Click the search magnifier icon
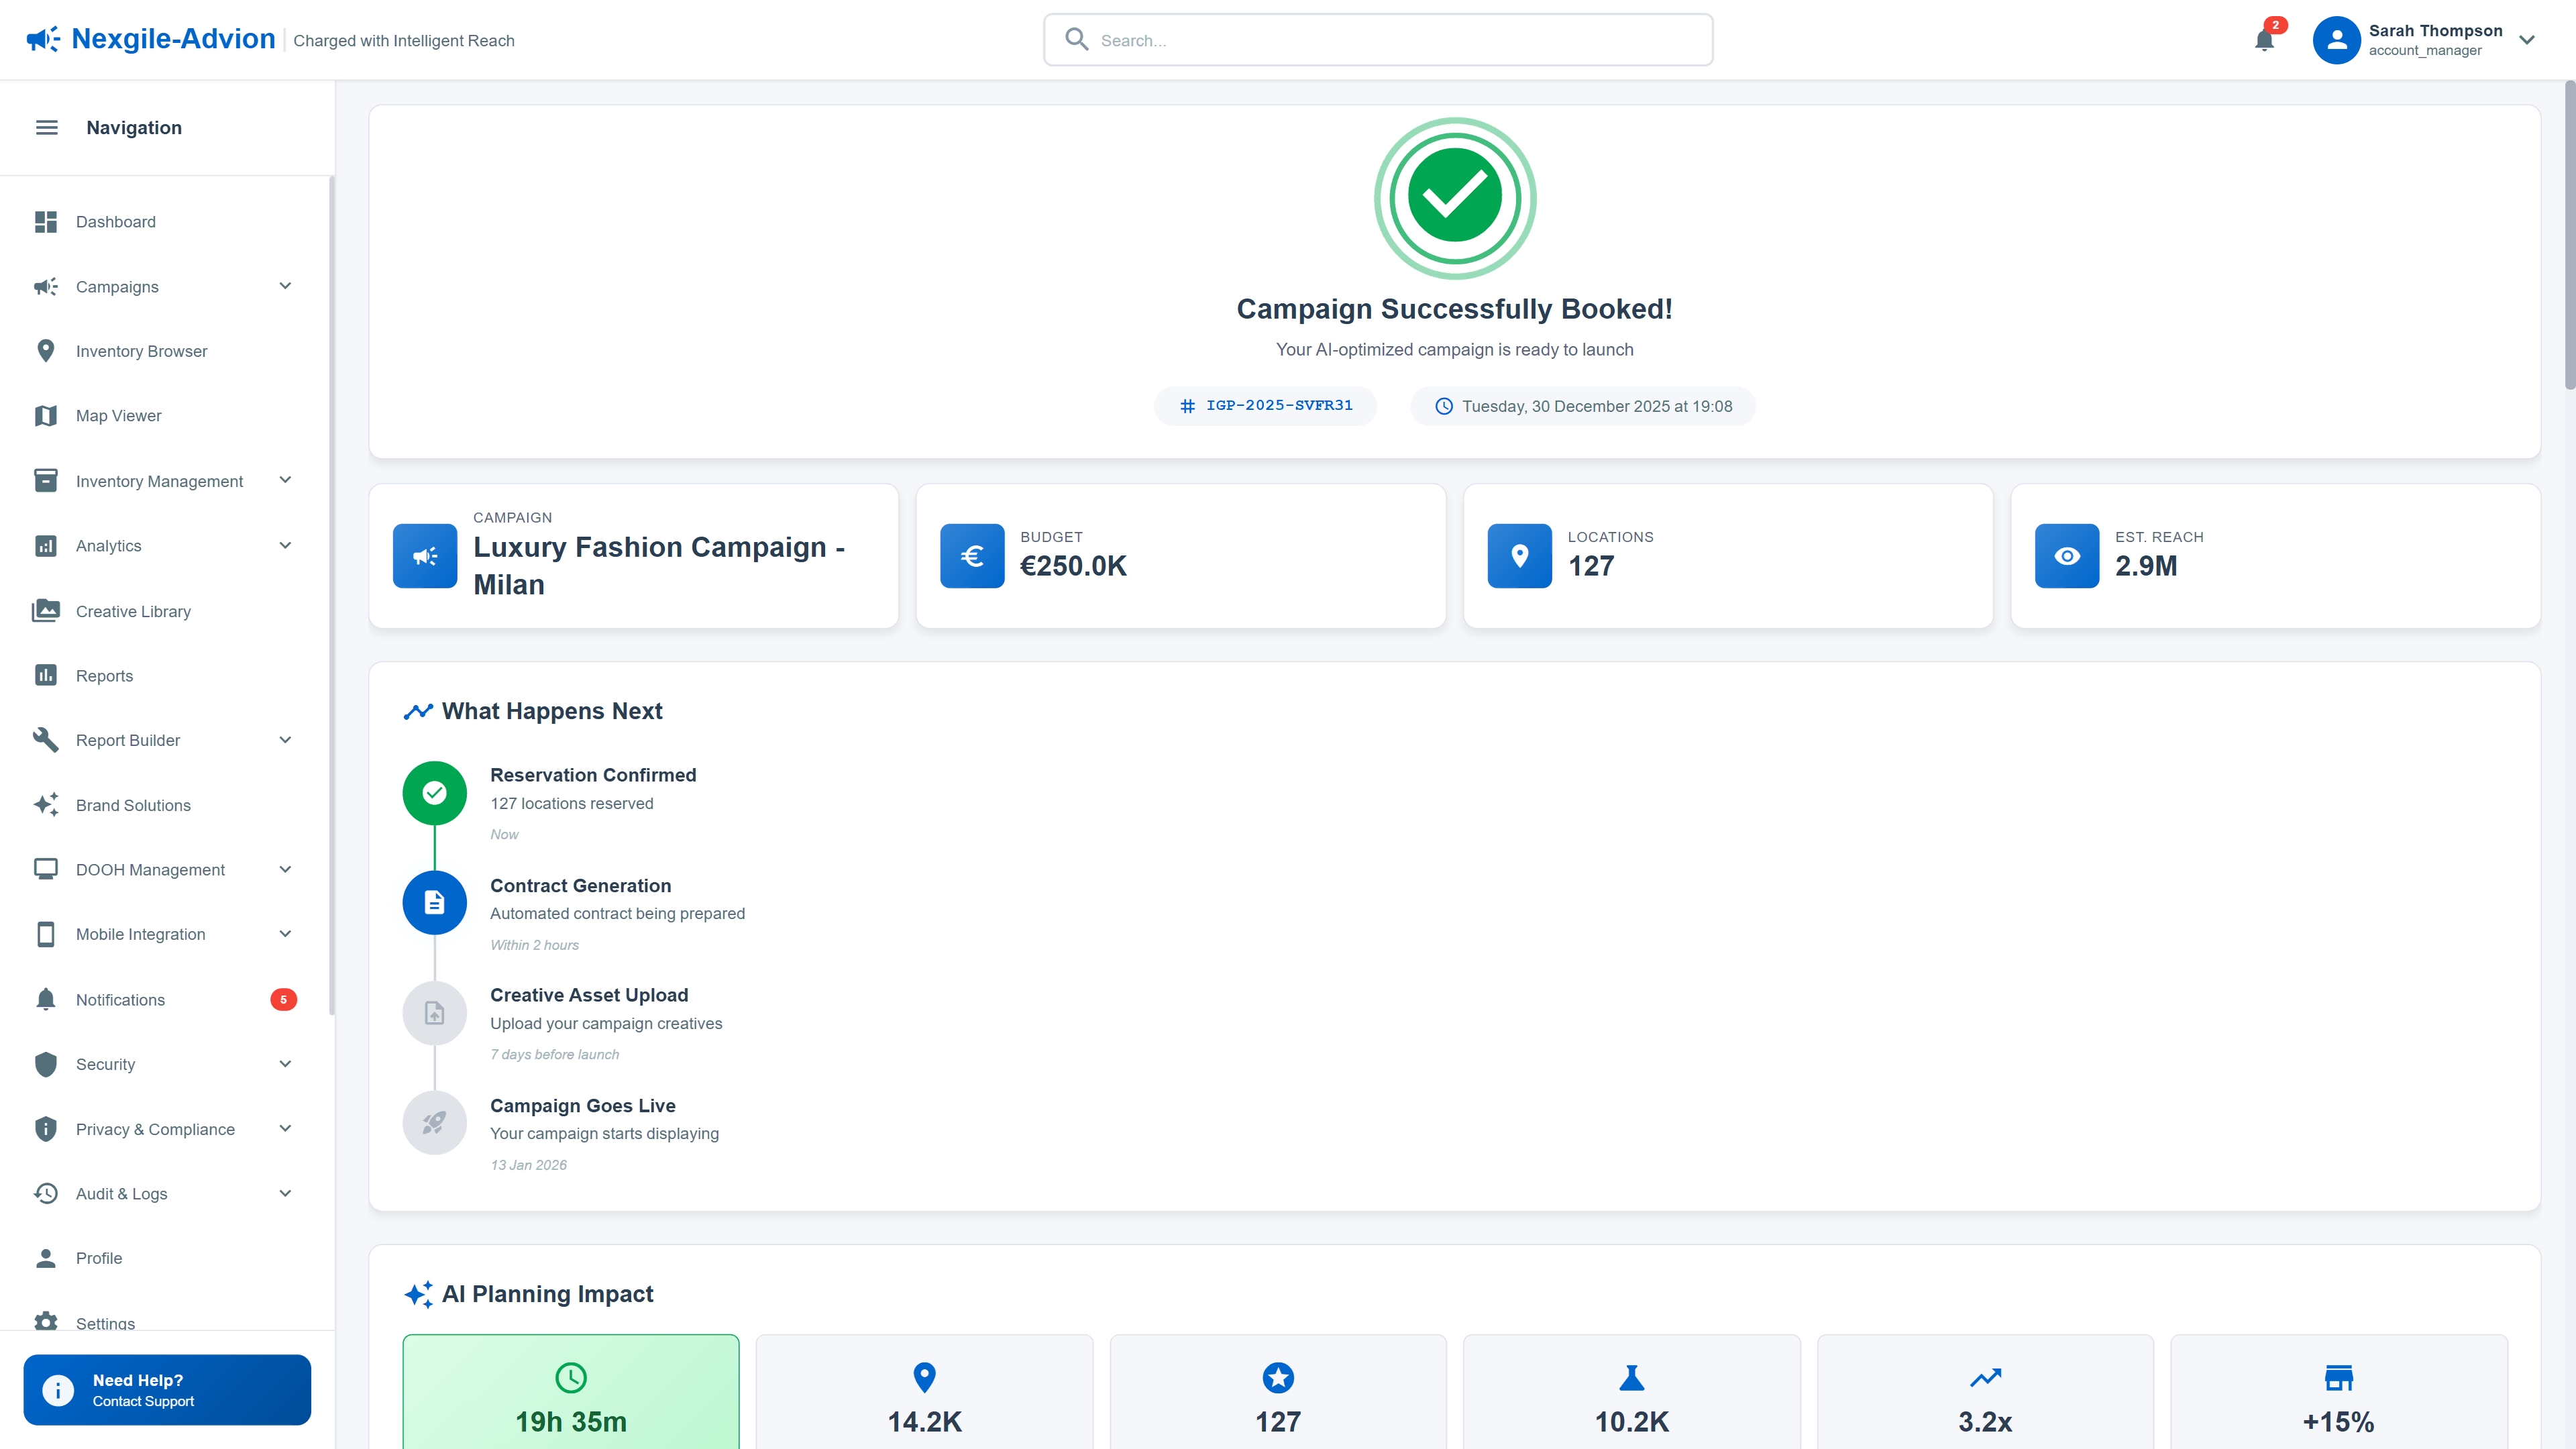 [x=1076, y=39]
